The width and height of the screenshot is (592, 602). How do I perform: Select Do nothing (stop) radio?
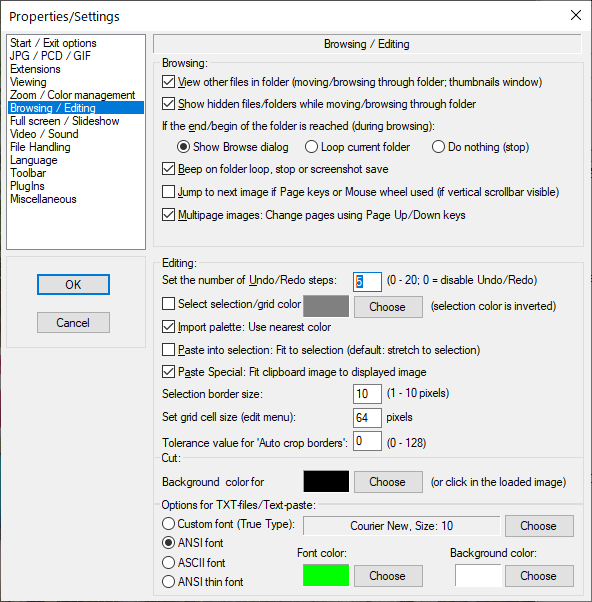(x=438, y=147)
